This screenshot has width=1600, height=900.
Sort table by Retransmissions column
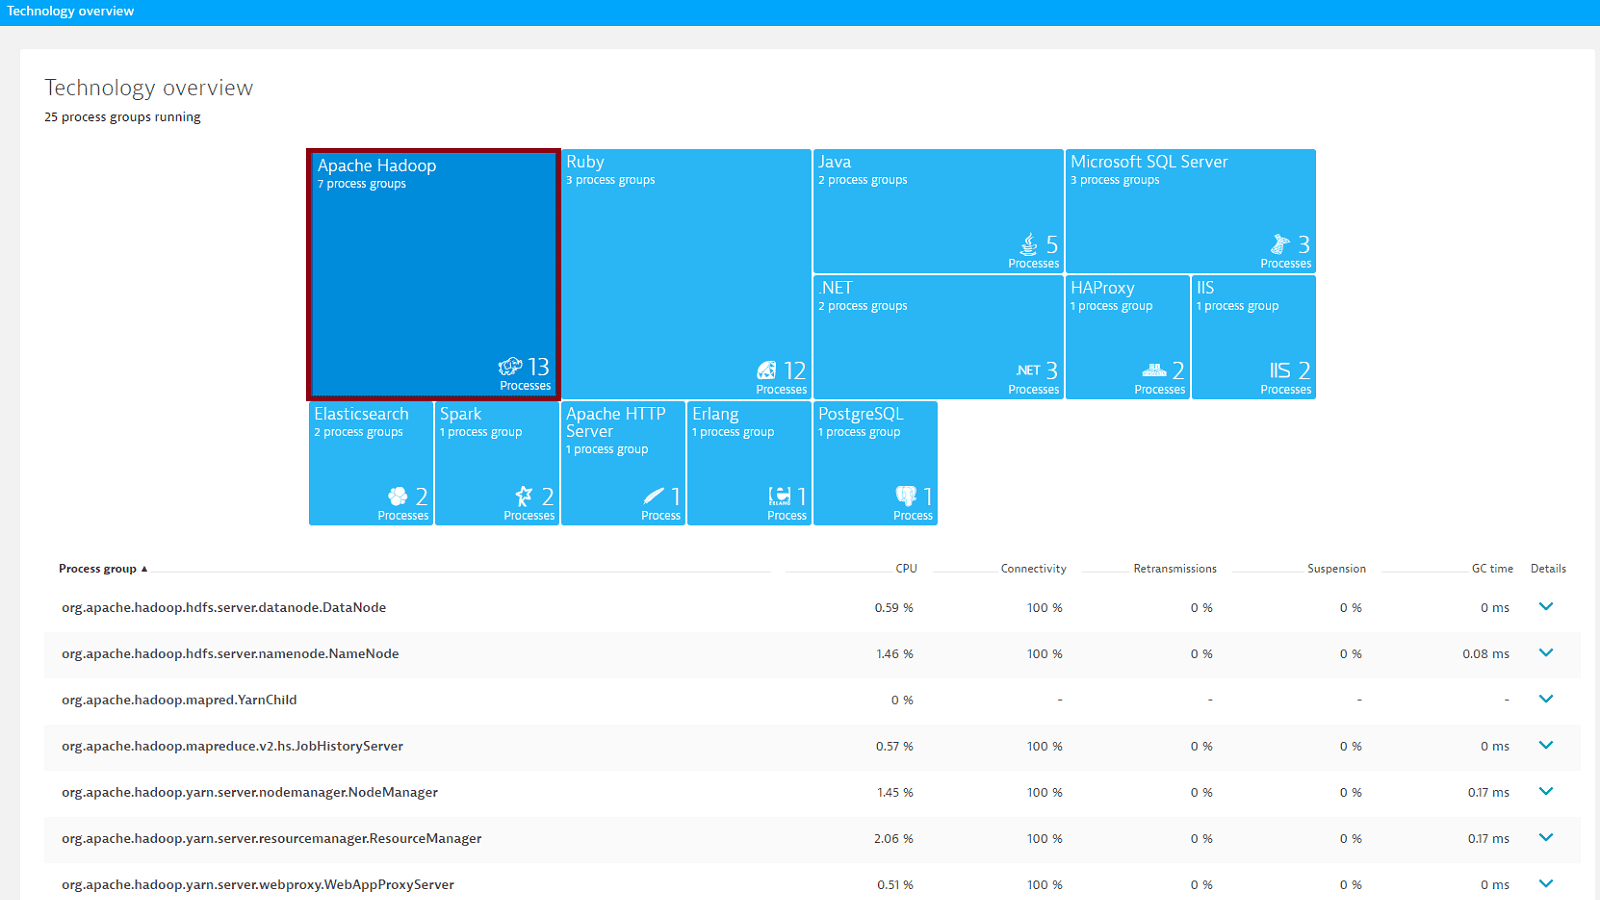coord(1175,569)
